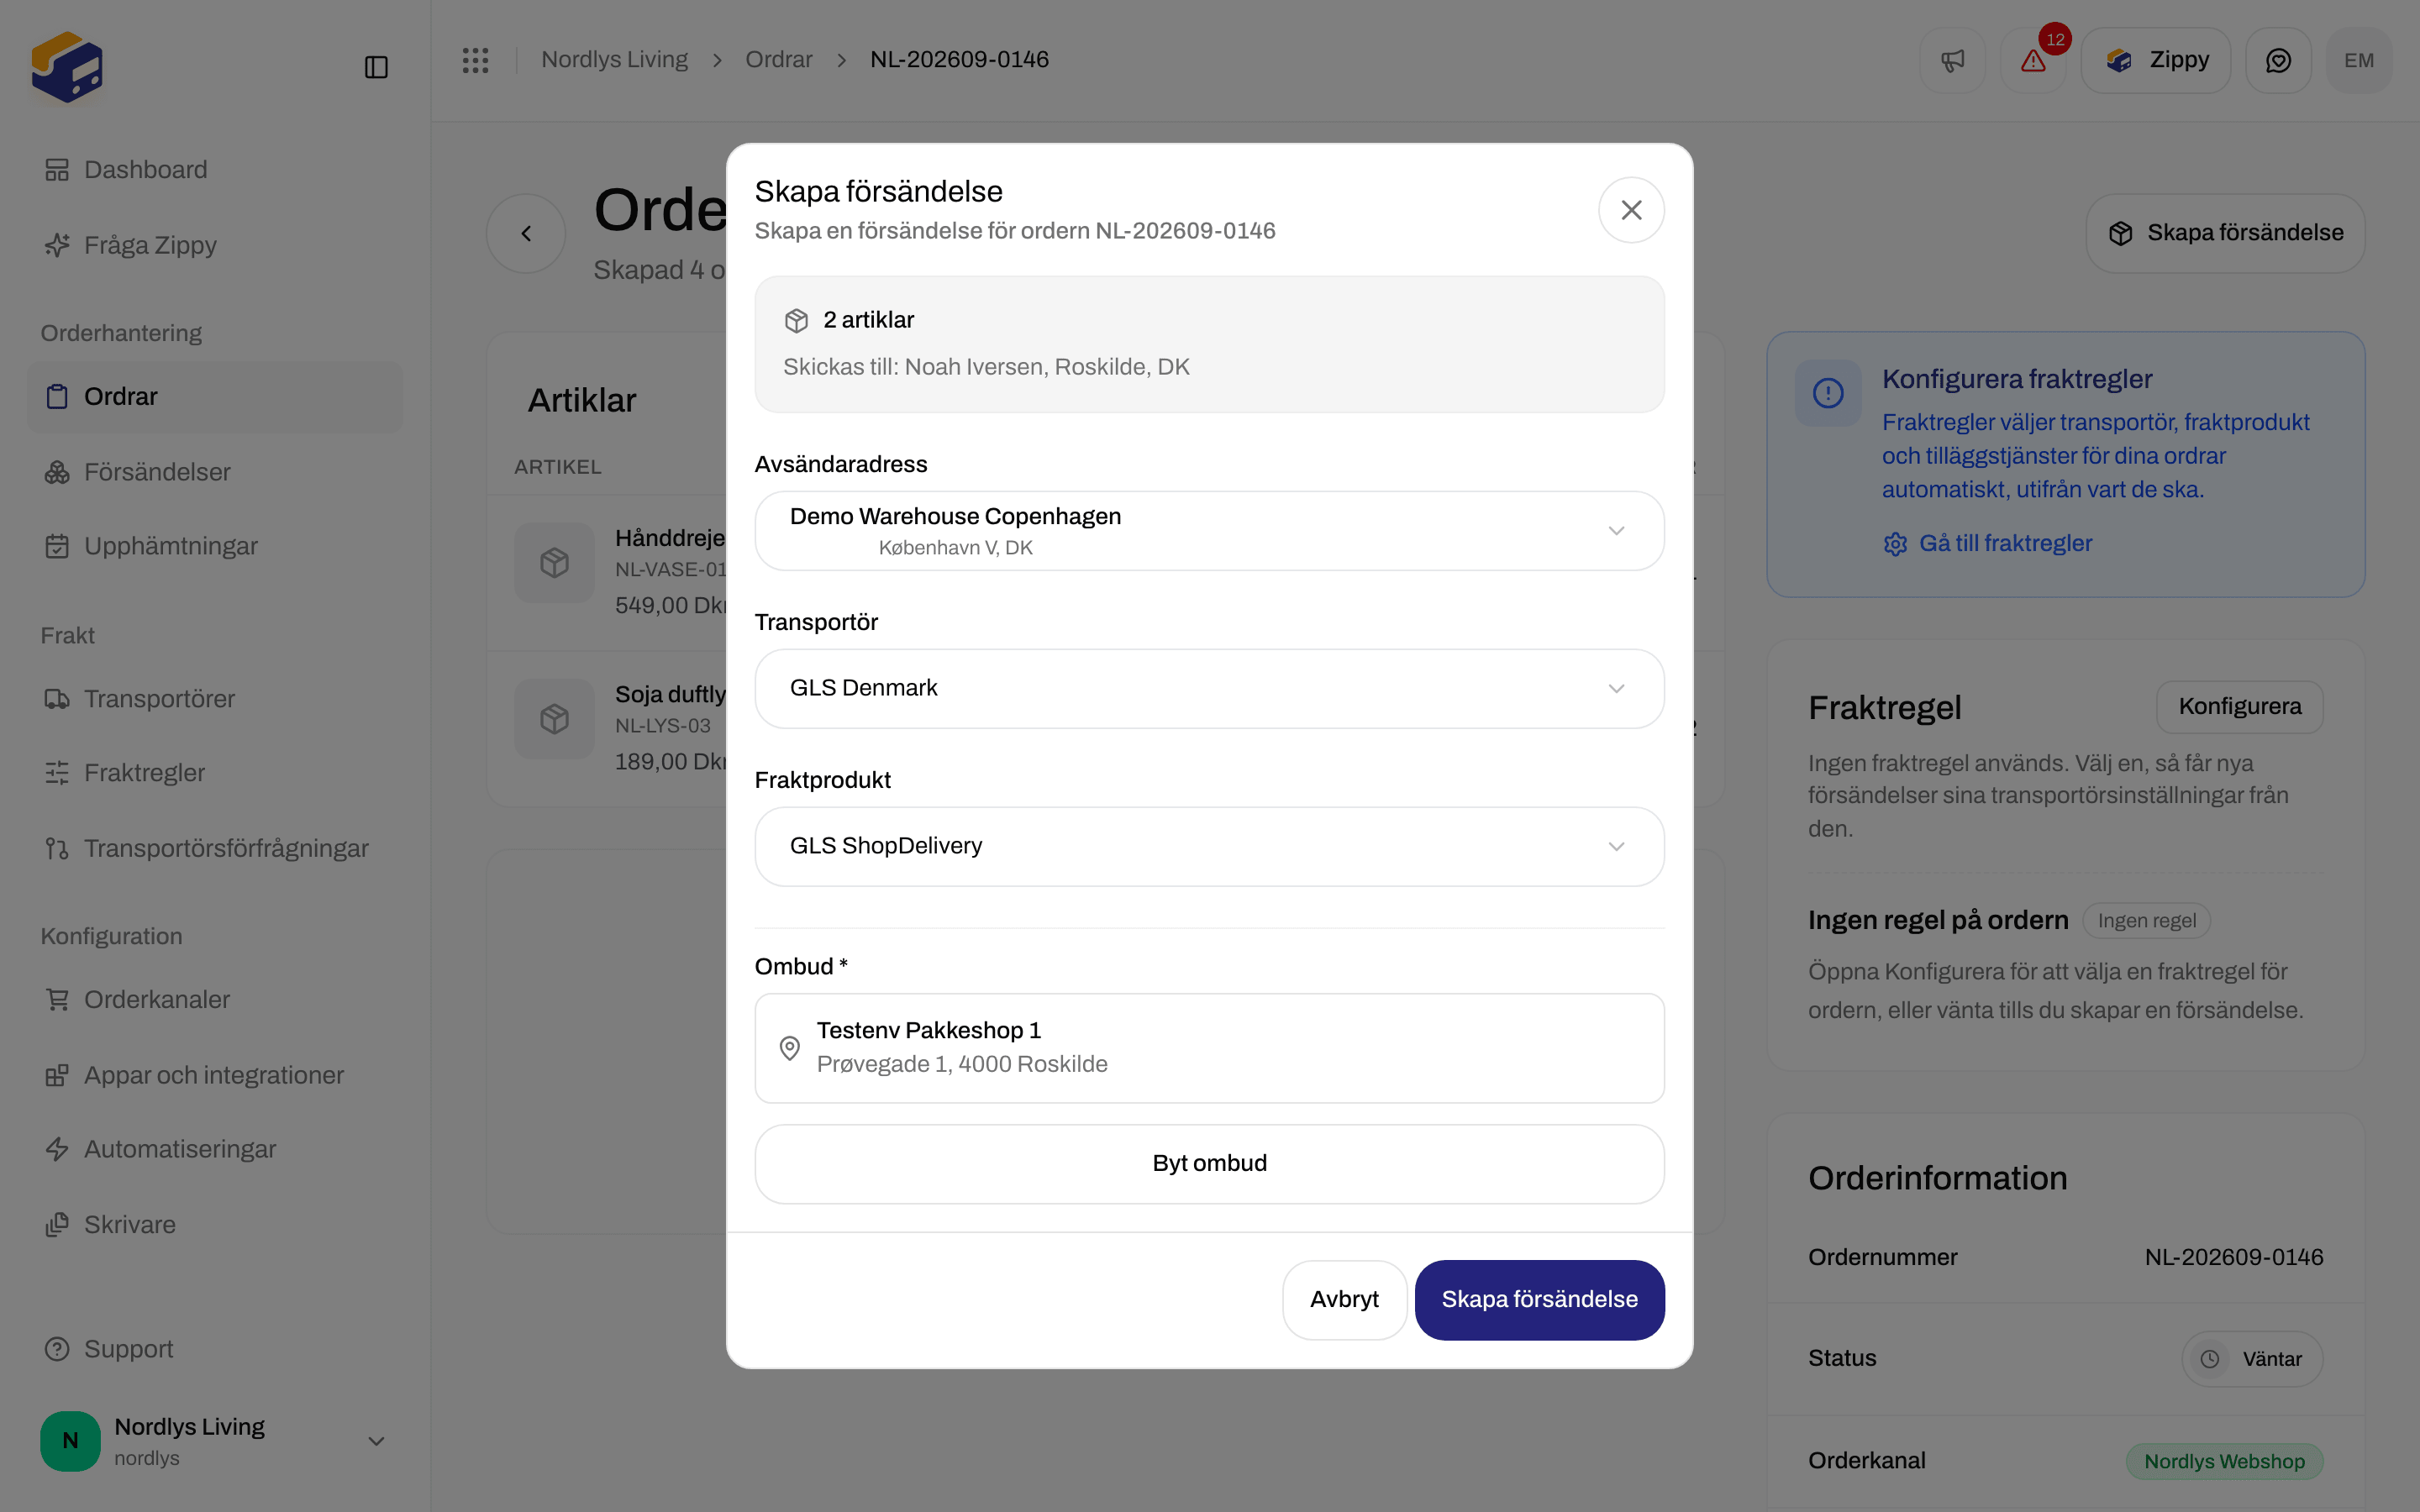Click the Byt ombud button
Screen dimensions: 2420x1512
coord(1209,1164)
